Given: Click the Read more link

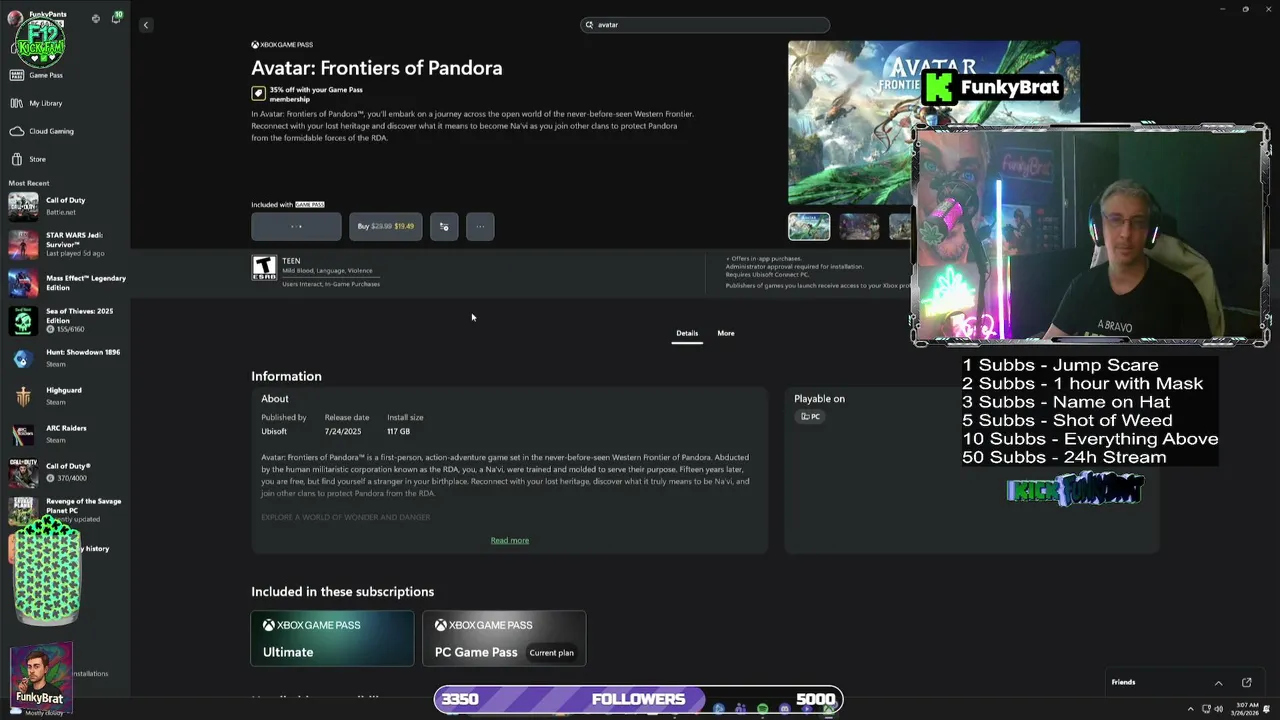Looking at the screenshot, I should point(510,540).
